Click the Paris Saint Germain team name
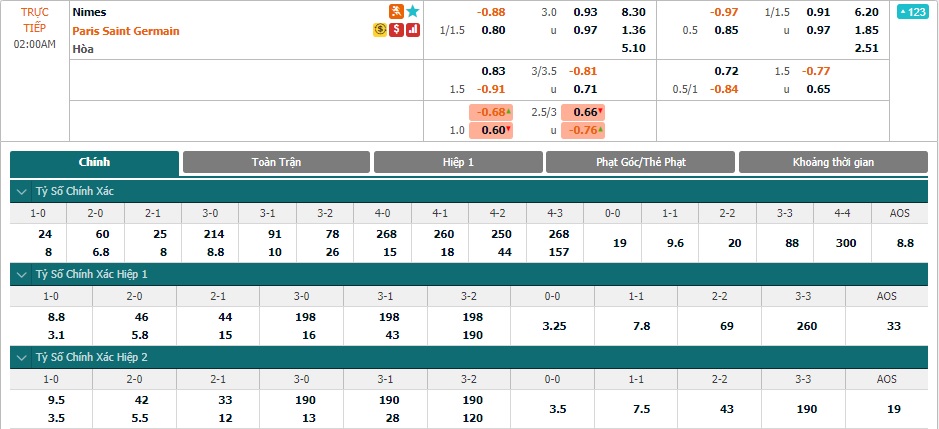 [126, 31]
